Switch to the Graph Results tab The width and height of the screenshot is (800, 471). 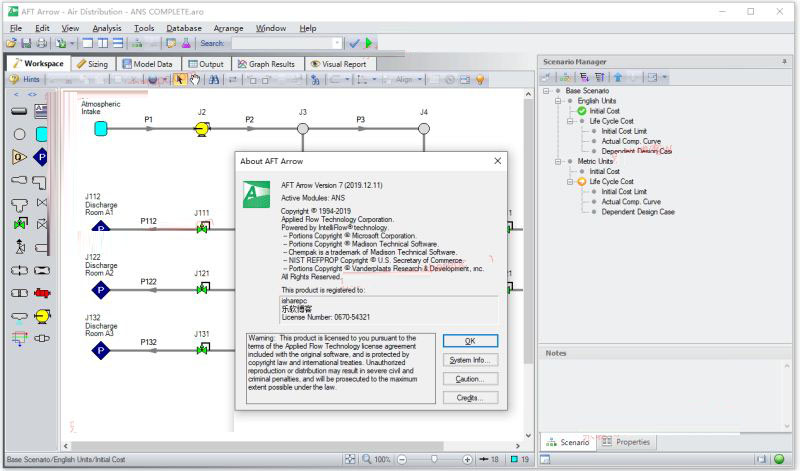[266, 64]
